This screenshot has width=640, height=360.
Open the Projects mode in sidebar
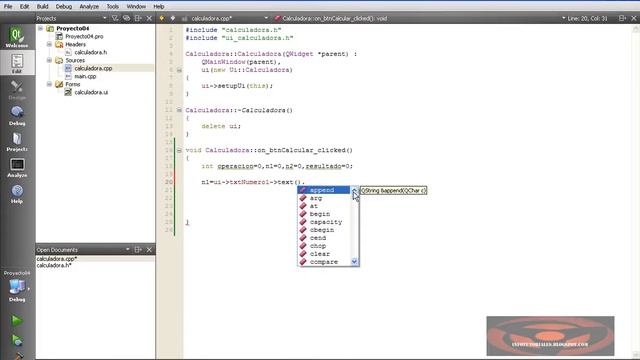click(17, 142)
